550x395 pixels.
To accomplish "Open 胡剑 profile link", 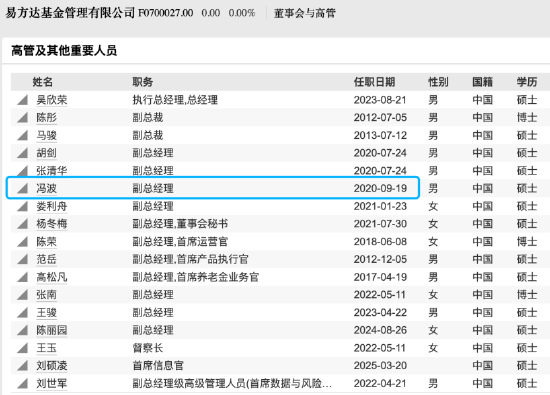I will 47,153.
